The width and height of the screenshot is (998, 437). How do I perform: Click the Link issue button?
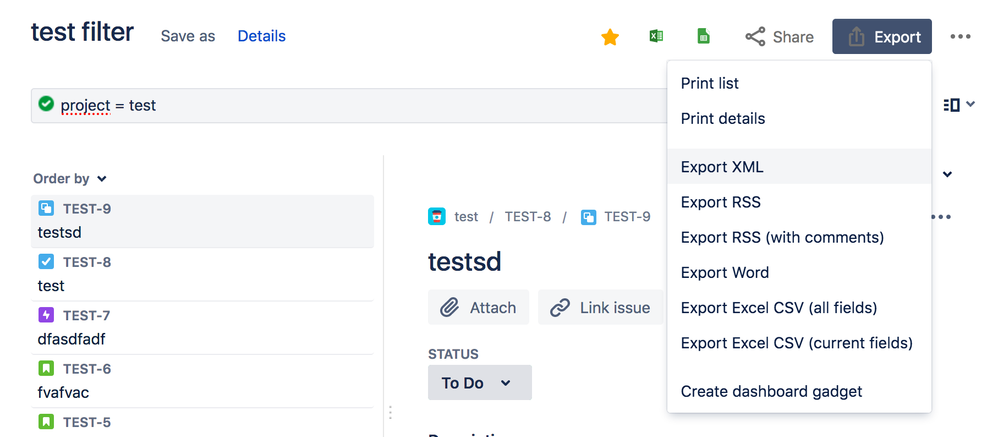point(601,308)
